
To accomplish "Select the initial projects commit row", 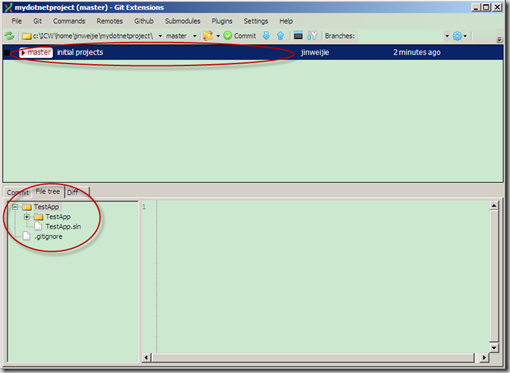I will [253, 52].
